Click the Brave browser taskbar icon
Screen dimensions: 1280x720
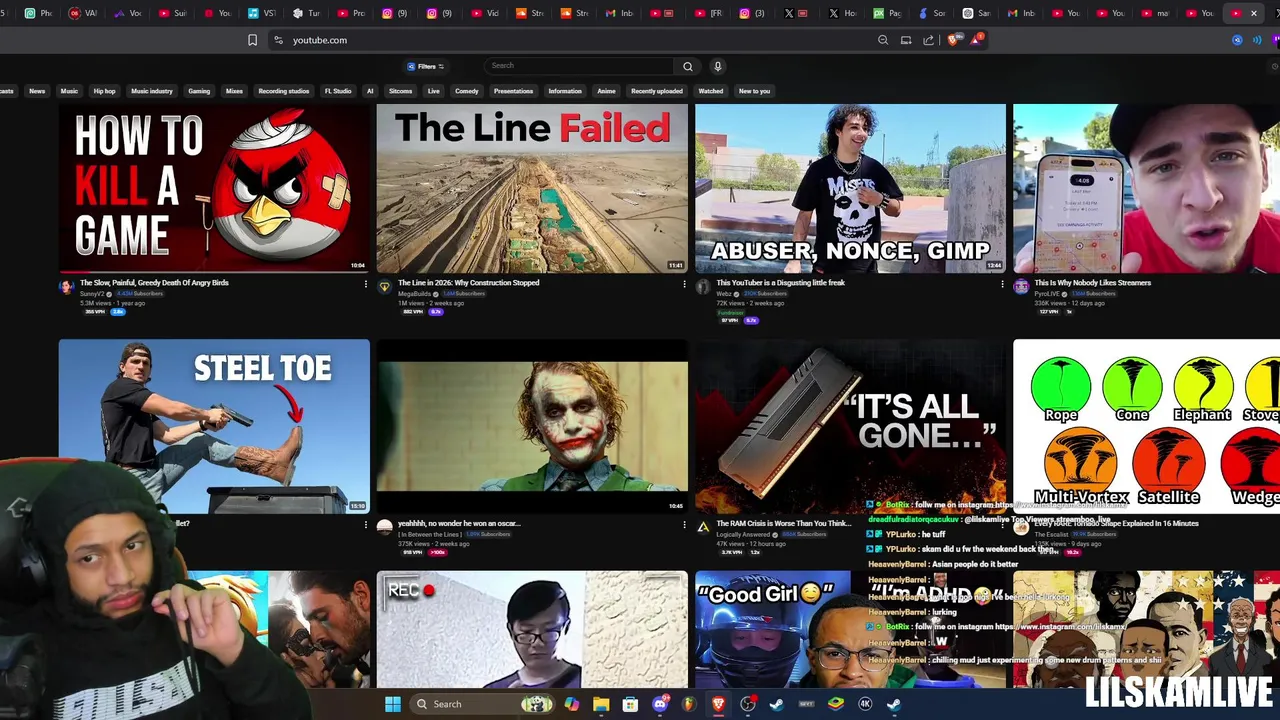point(718,704)
